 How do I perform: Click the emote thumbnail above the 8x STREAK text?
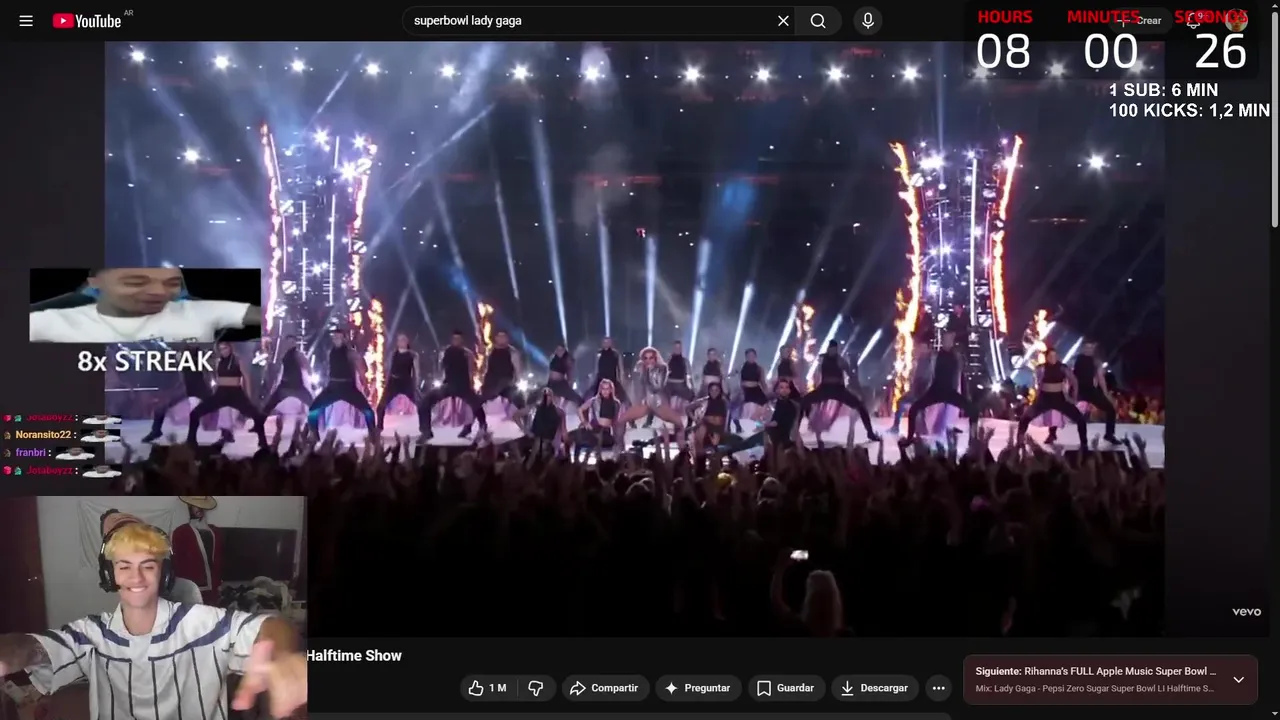tap(145, 305)
